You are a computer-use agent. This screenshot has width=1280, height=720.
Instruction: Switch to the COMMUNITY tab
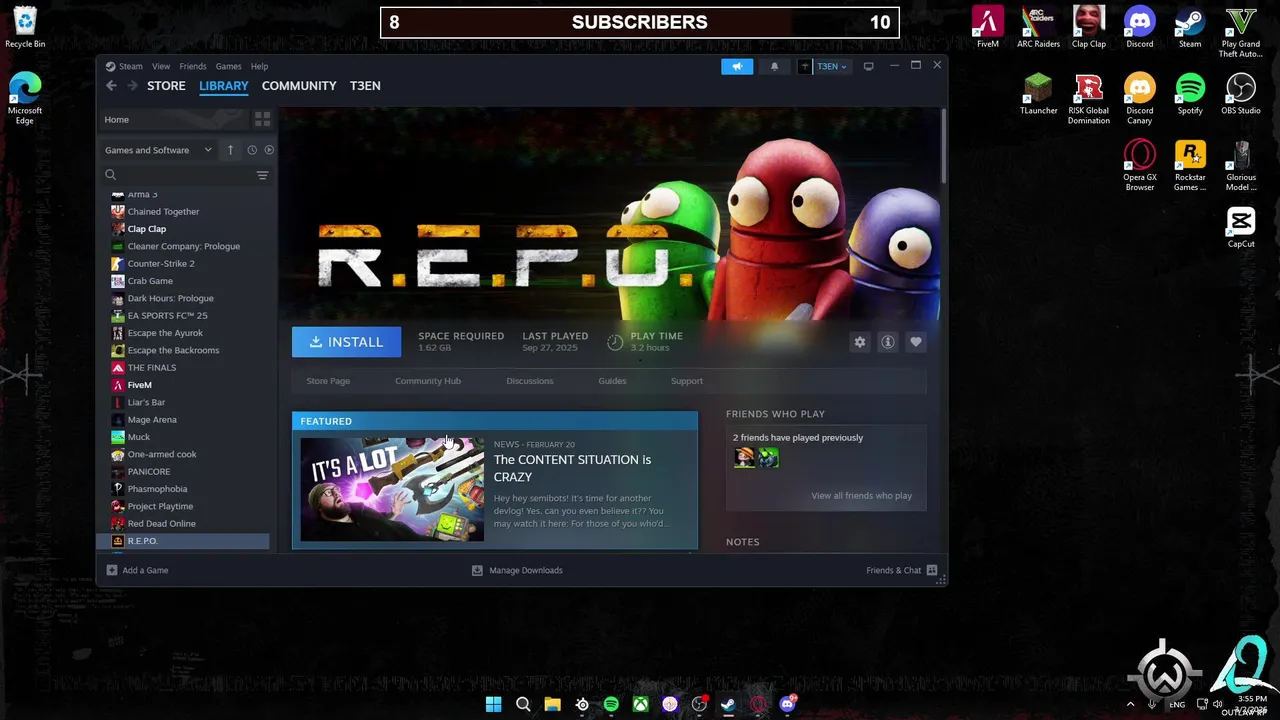click(x=299, y=86)
